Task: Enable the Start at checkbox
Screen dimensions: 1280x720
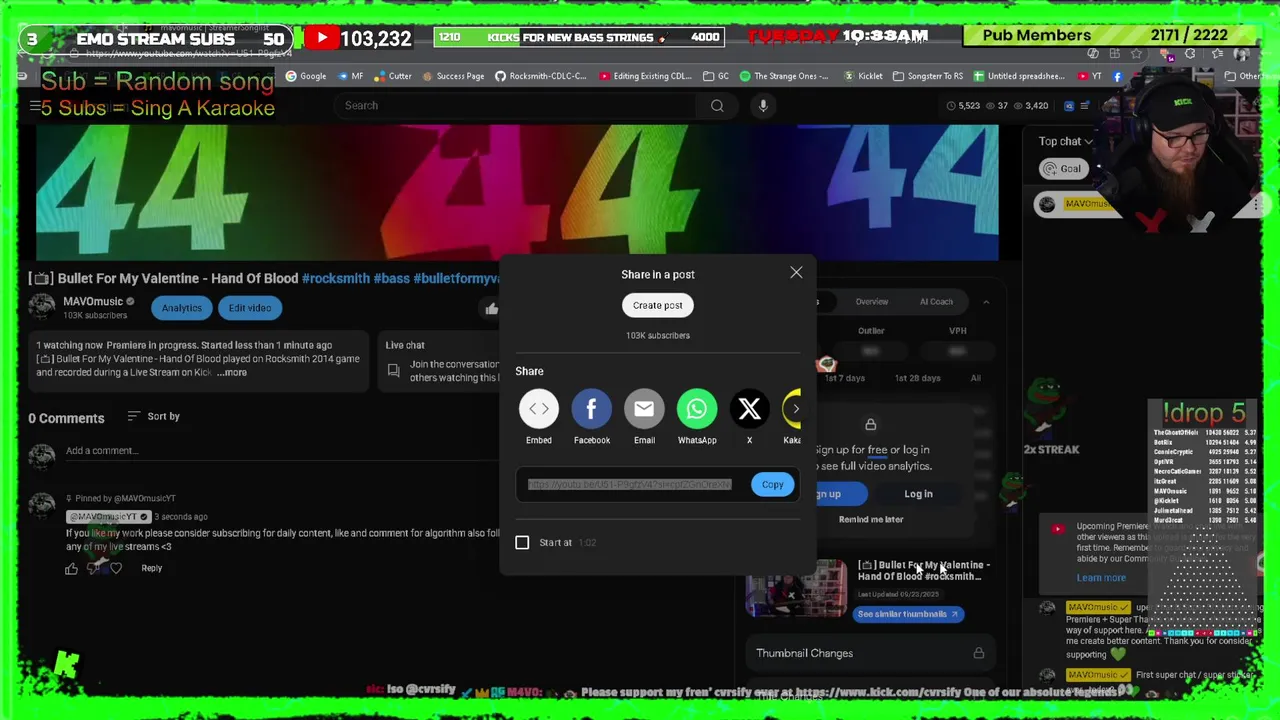Action: pos(522,542)
